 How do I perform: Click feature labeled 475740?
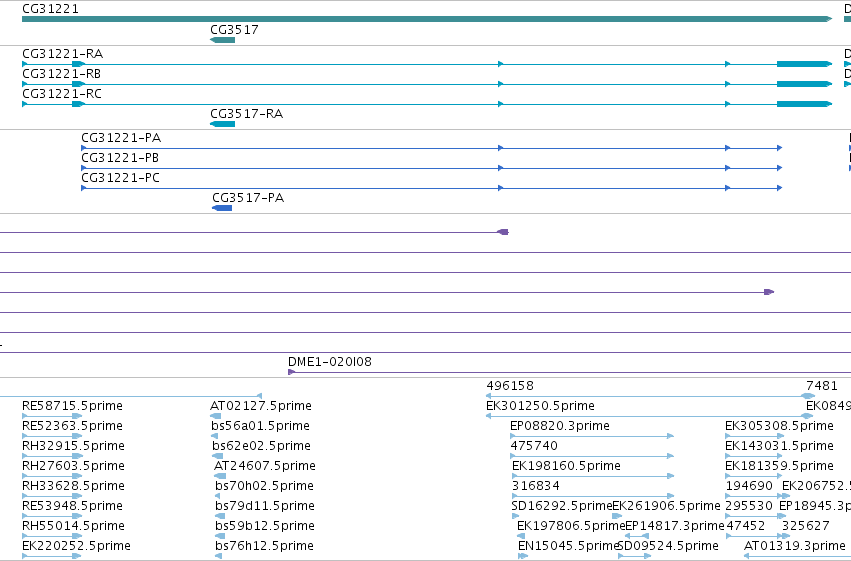[534, 446]
